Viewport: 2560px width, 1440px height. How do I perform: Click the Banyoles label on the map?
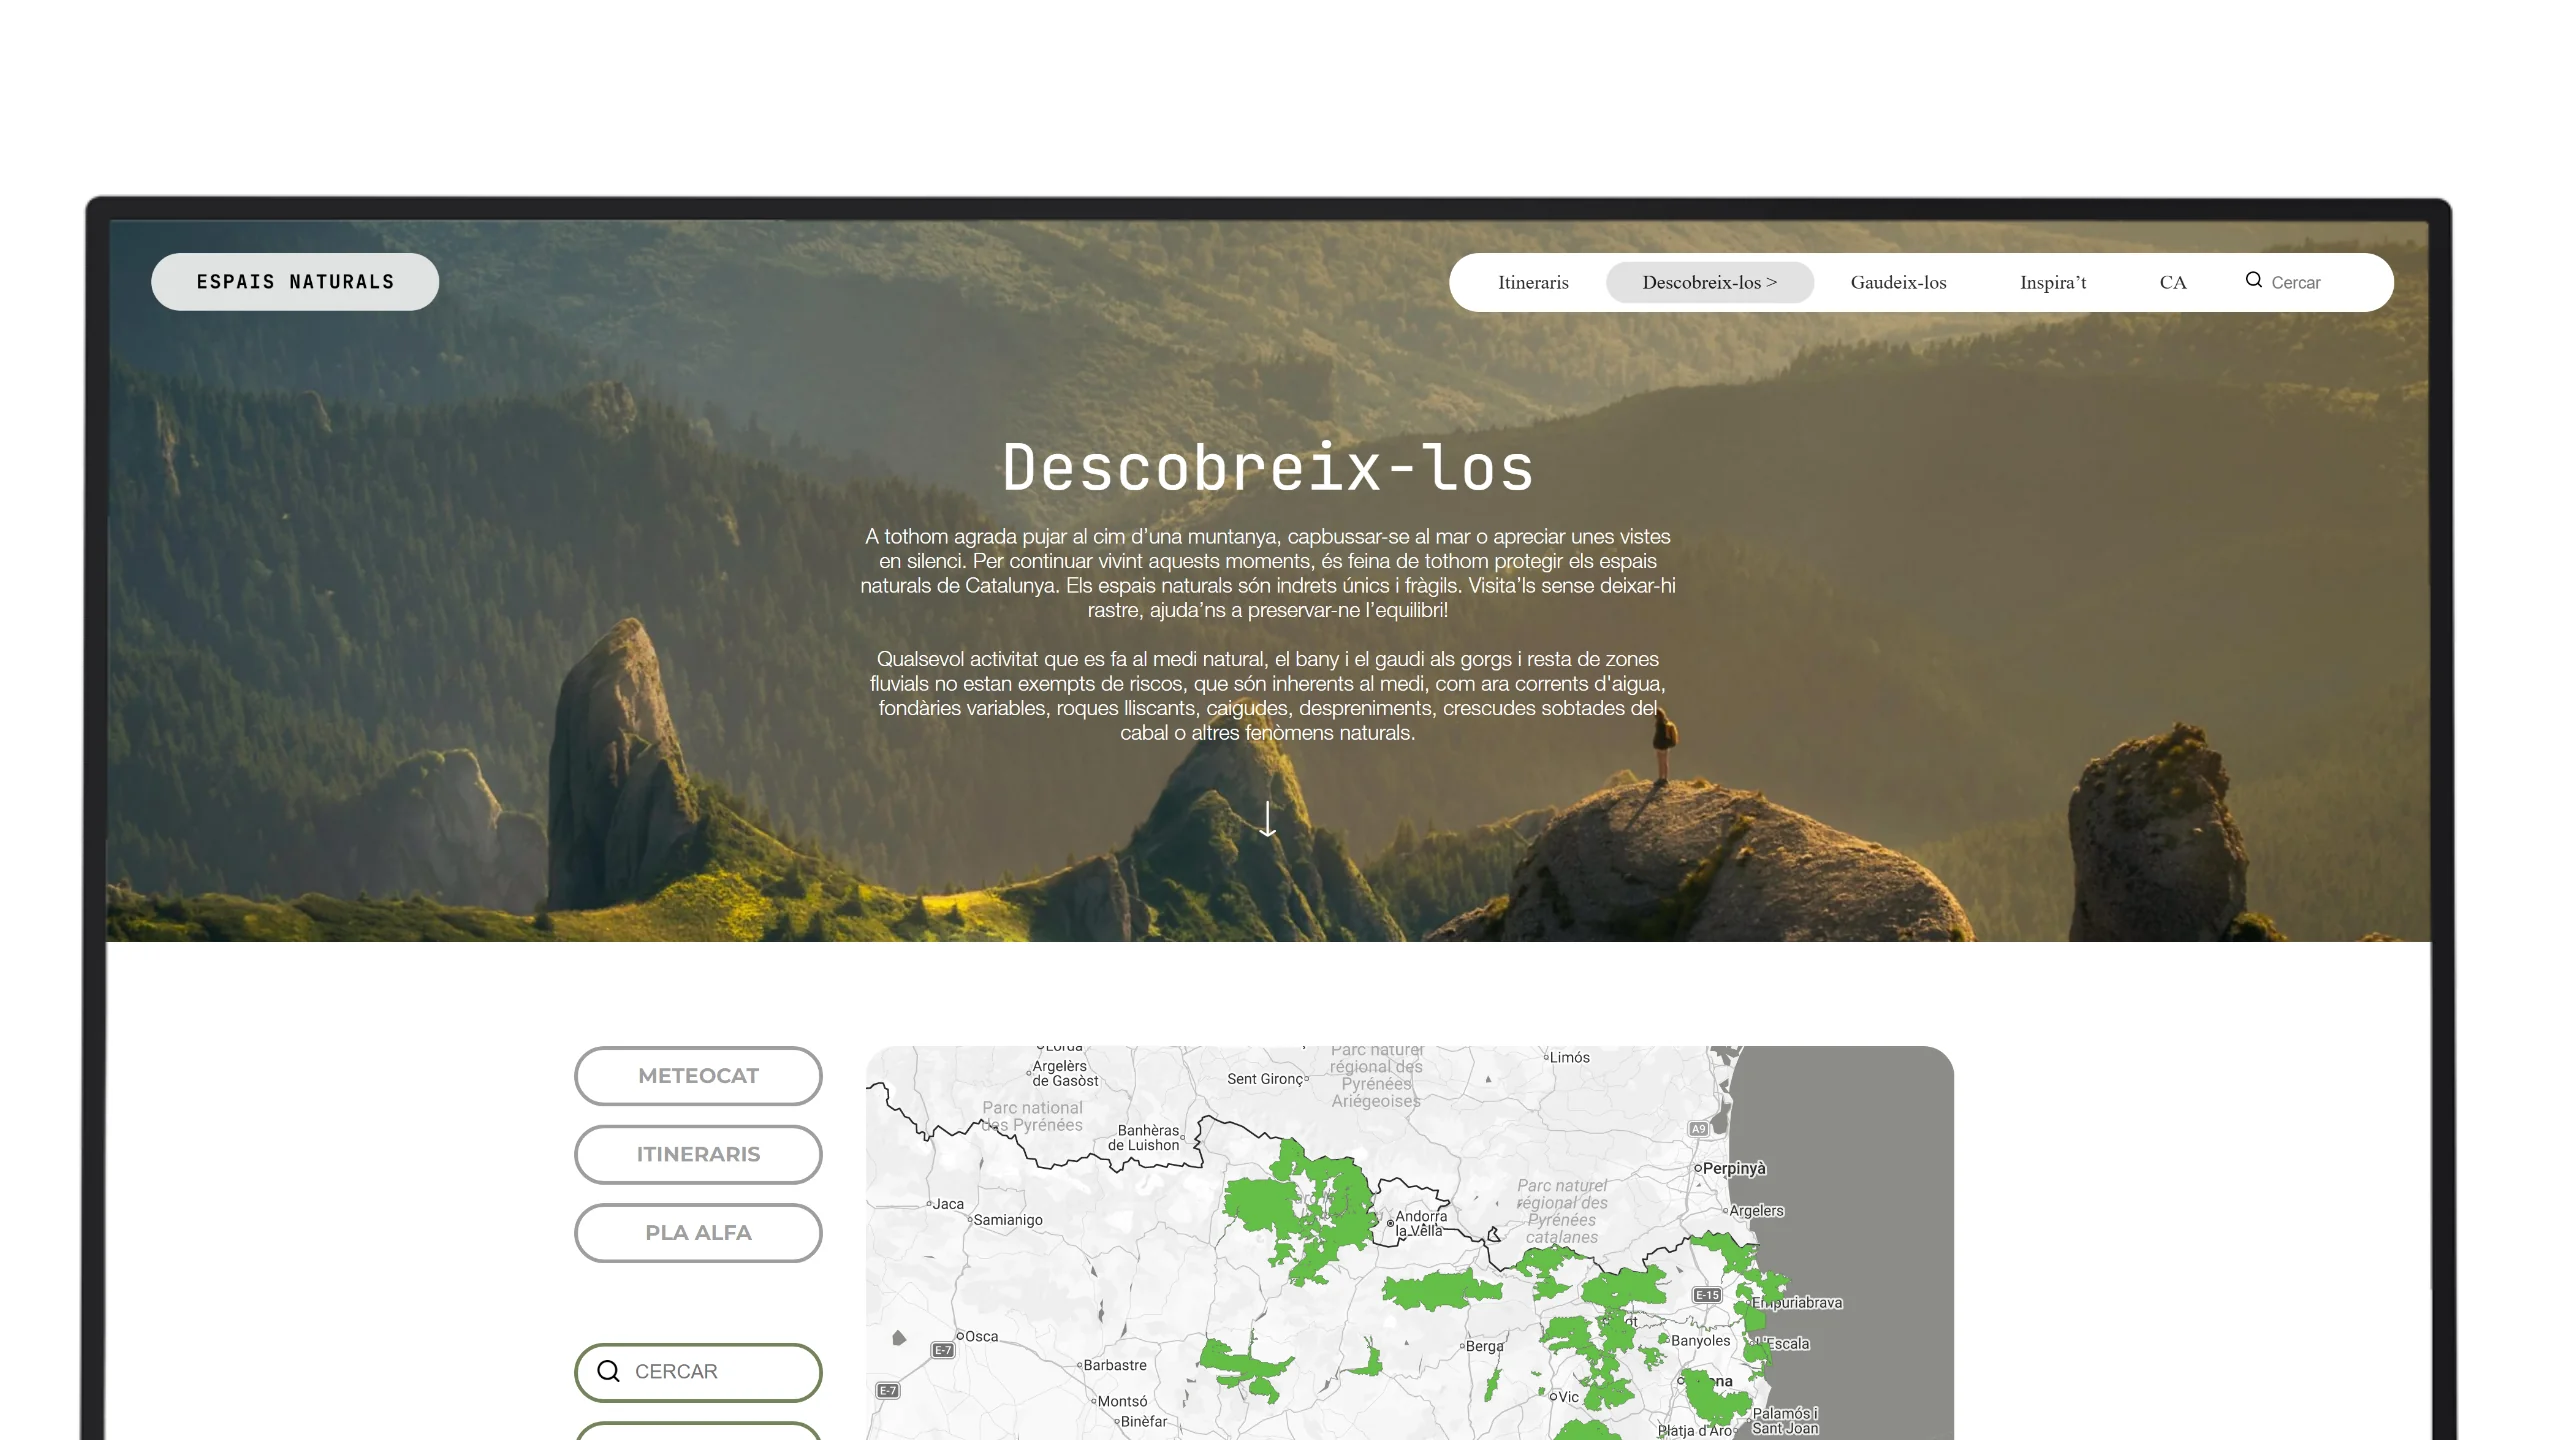(x=1700, y=1340)
